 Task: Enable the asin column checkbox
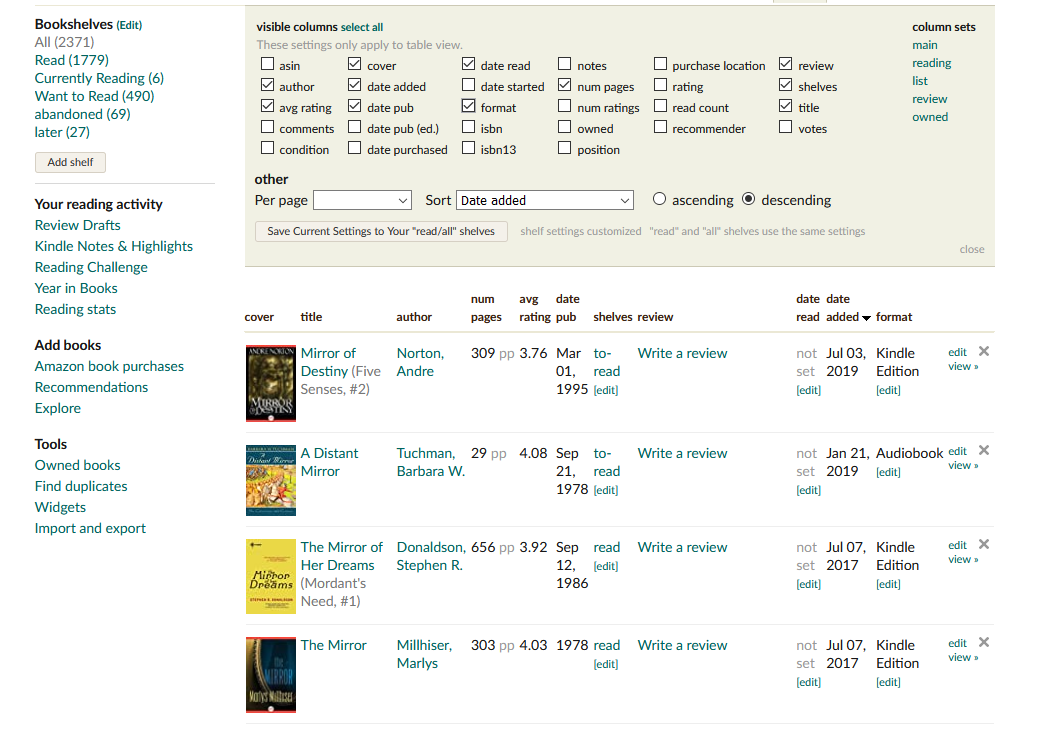click(267, 65)
